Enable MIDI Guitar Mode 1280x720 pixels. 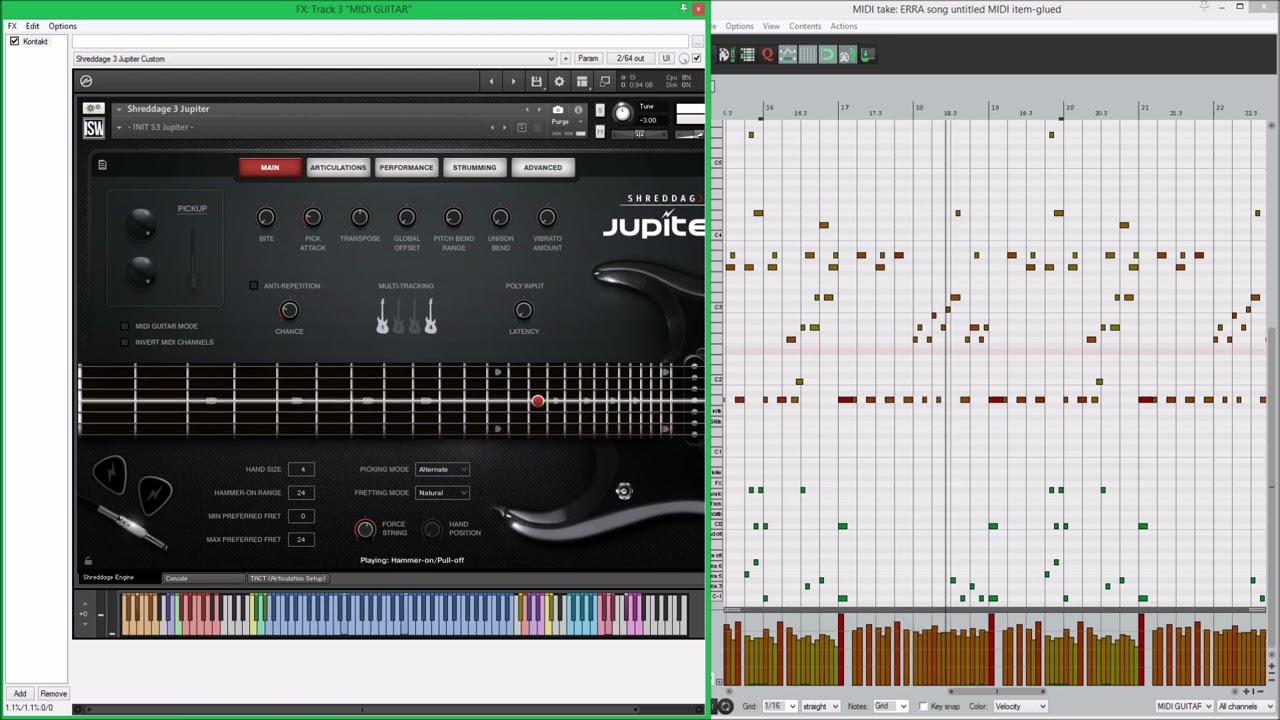click(x=124, y=326)
